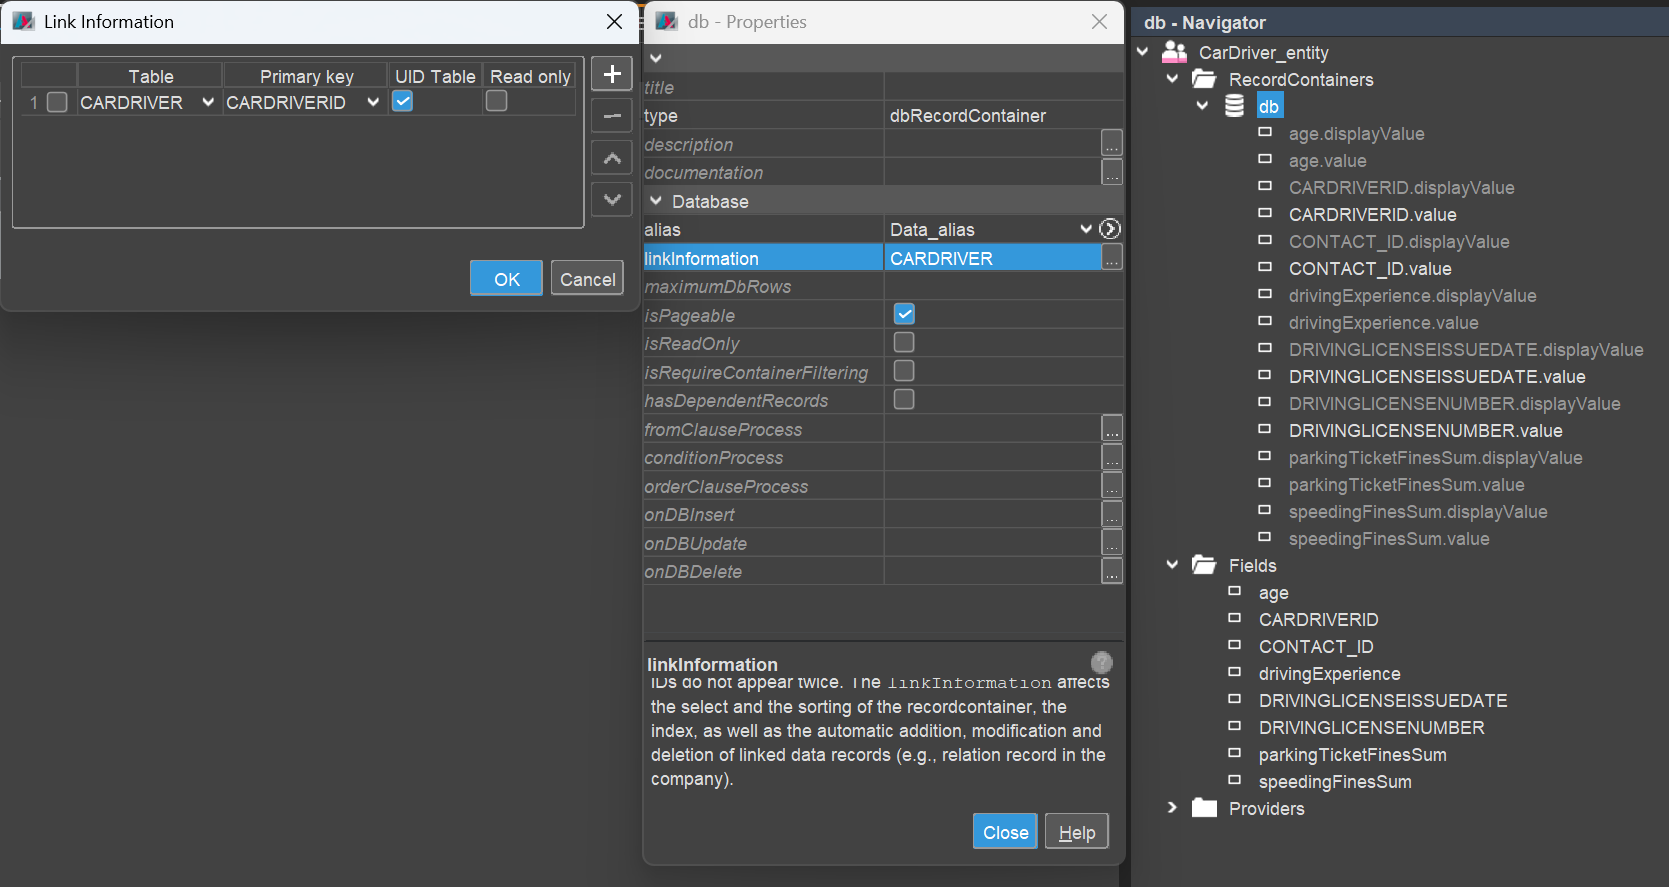The height and width of the screenshot is (887, 1669).
Task: Click the arrow icon beside Data_alias
Action: 1109,229
